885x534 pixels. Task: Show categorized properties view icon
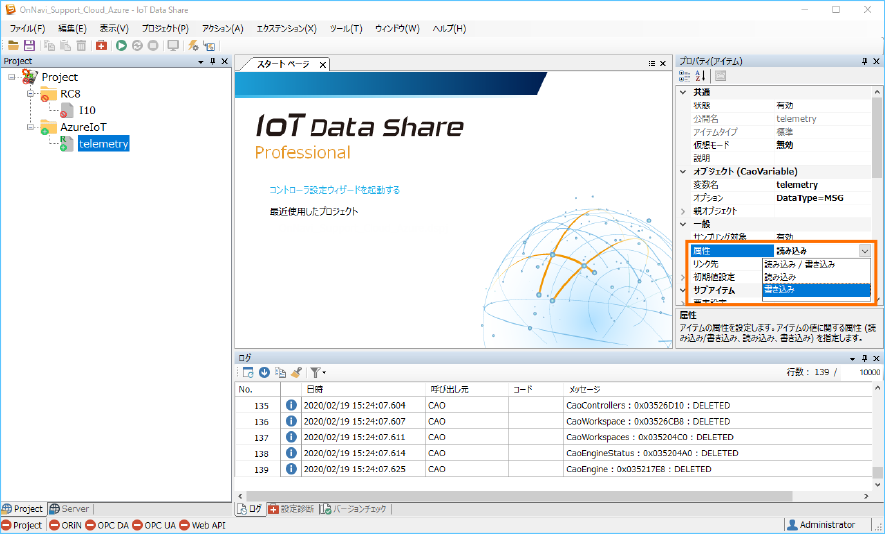685,76
